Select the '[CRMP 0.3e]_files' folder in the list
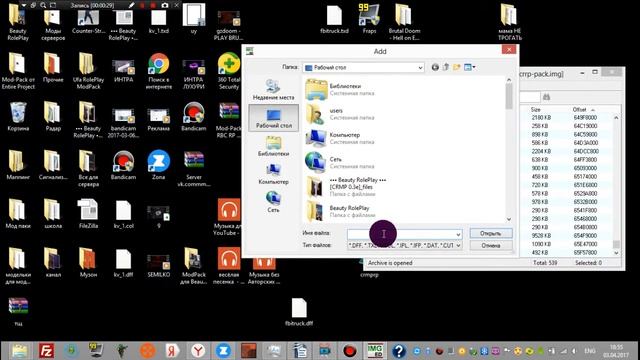This screenshot has width=640, height=360. pyautogui.click(x=347, y=187)
